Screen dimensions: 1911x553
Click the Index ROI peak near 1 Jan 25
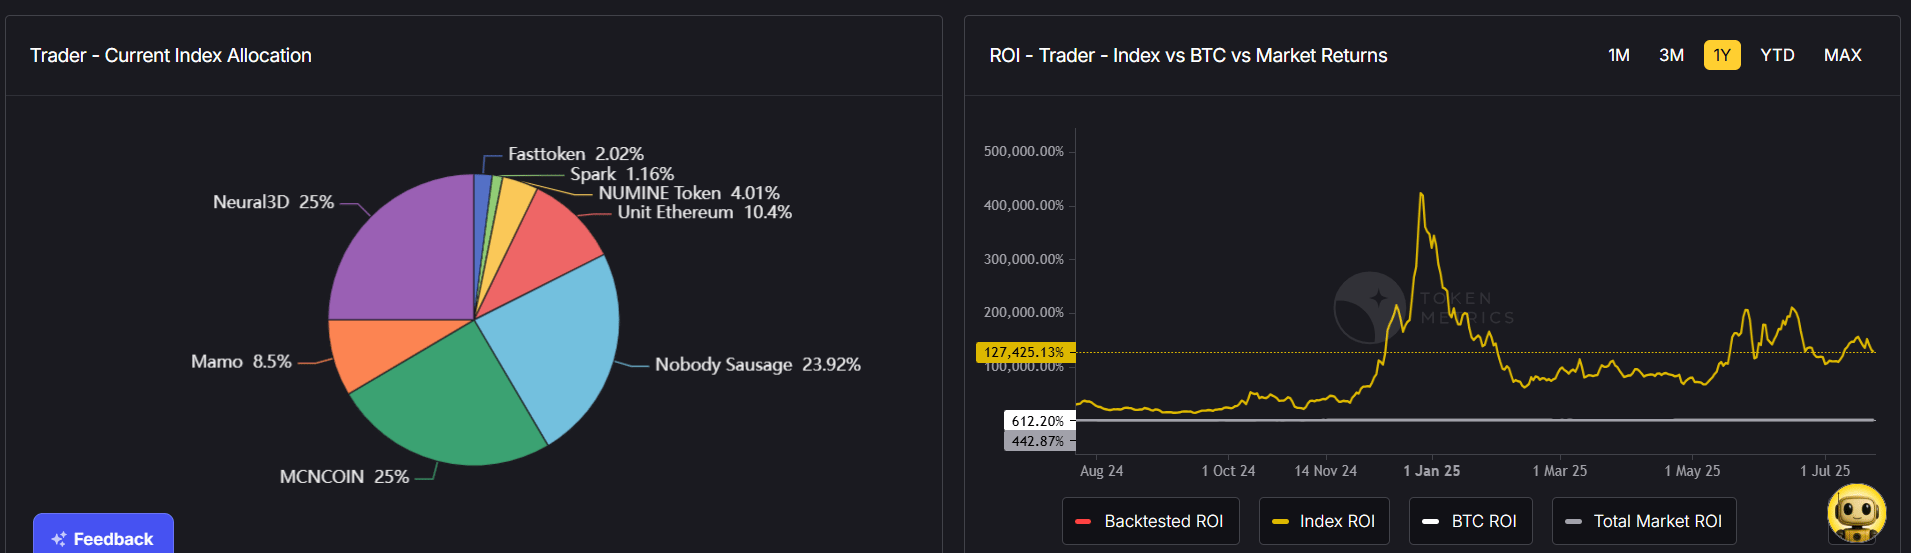(x=1421, y=194)
